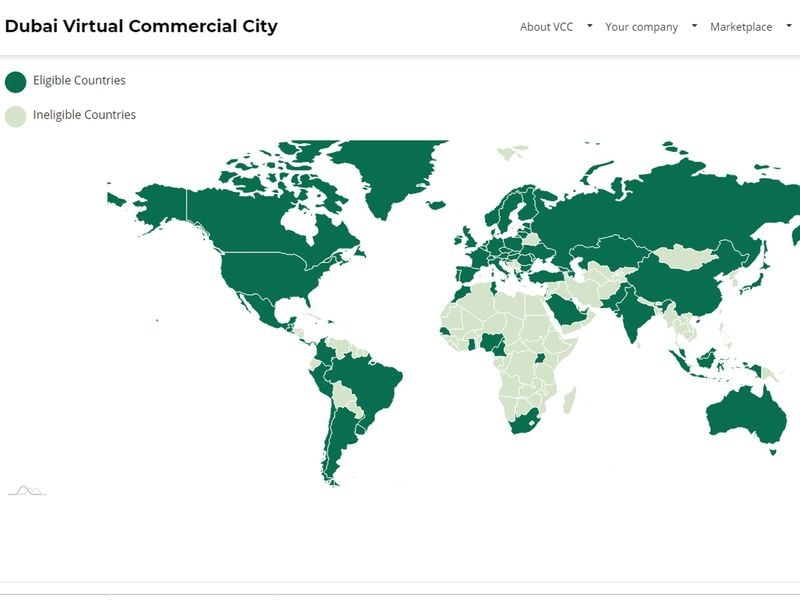This screenshot has width=800, height=600.
Task: Expand the dropdown arrow beside Marketplace
Action: point(789,26)
